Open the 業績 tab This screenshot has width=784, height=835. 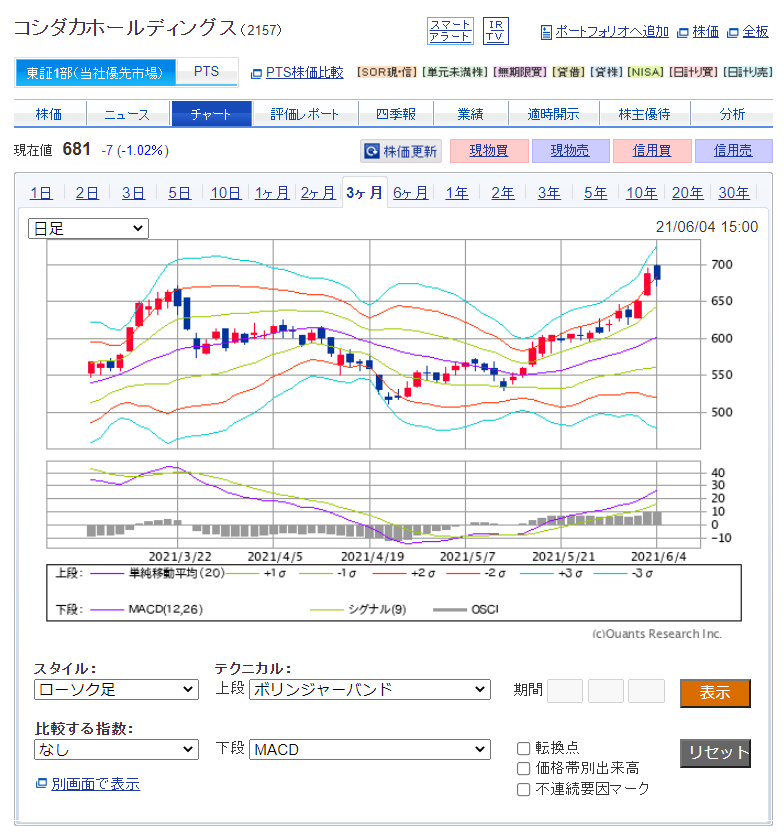[470, 114]
